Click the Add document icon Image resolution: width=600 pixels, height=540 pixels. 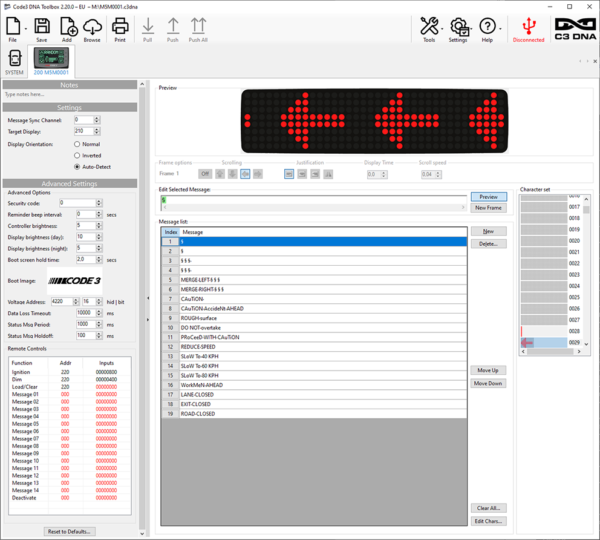pos(68,26)
